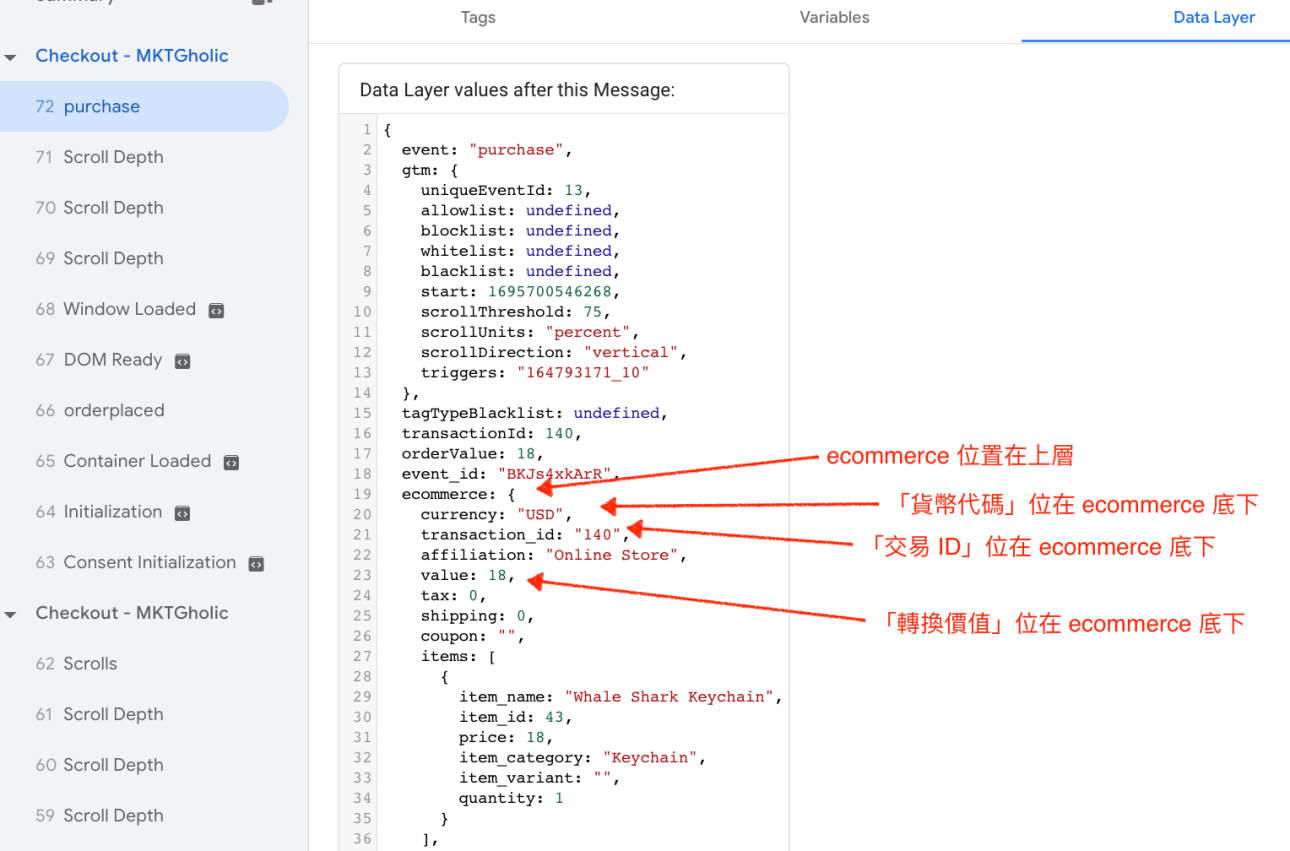Image resolution: width=1290 pixels, height=851 pixels.
Task: Open the first Checkout - MKTGholic page heading
Action: point(132,56)
